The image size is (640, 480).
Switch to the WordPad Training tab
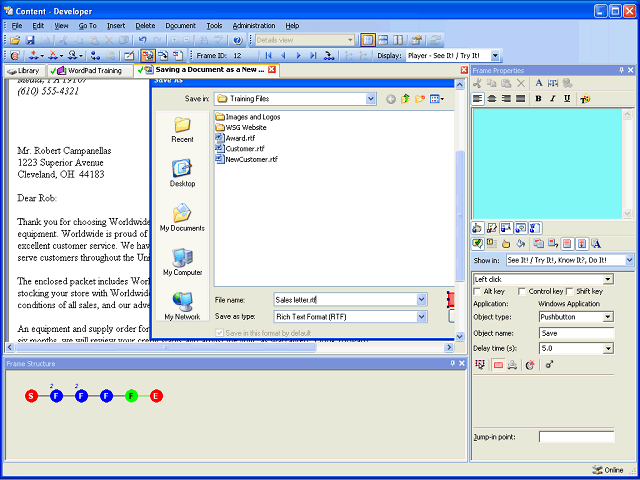tap(90, 71)
